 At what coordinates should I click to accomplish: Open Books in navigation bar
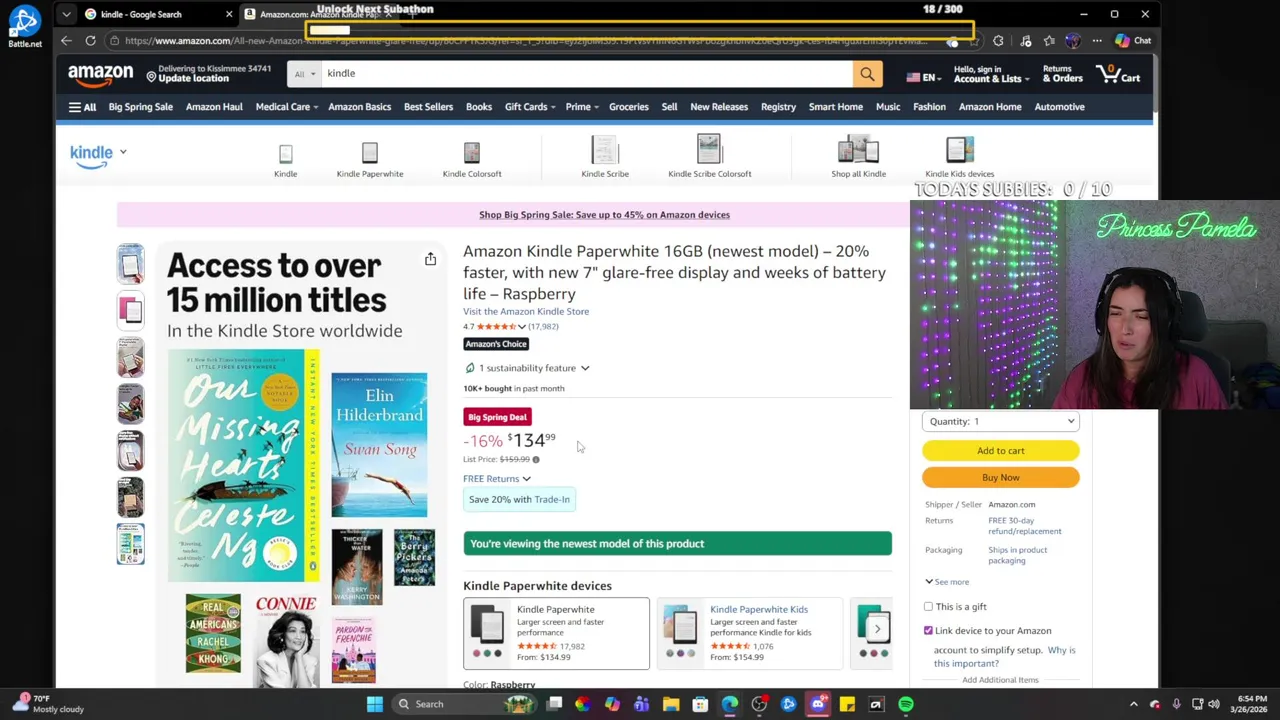pyautogui.click(x=479, y=107)
